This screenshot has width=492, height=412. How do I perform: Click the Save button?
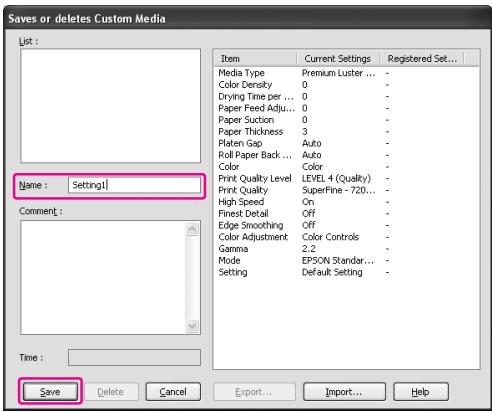[x=50, y=391]
